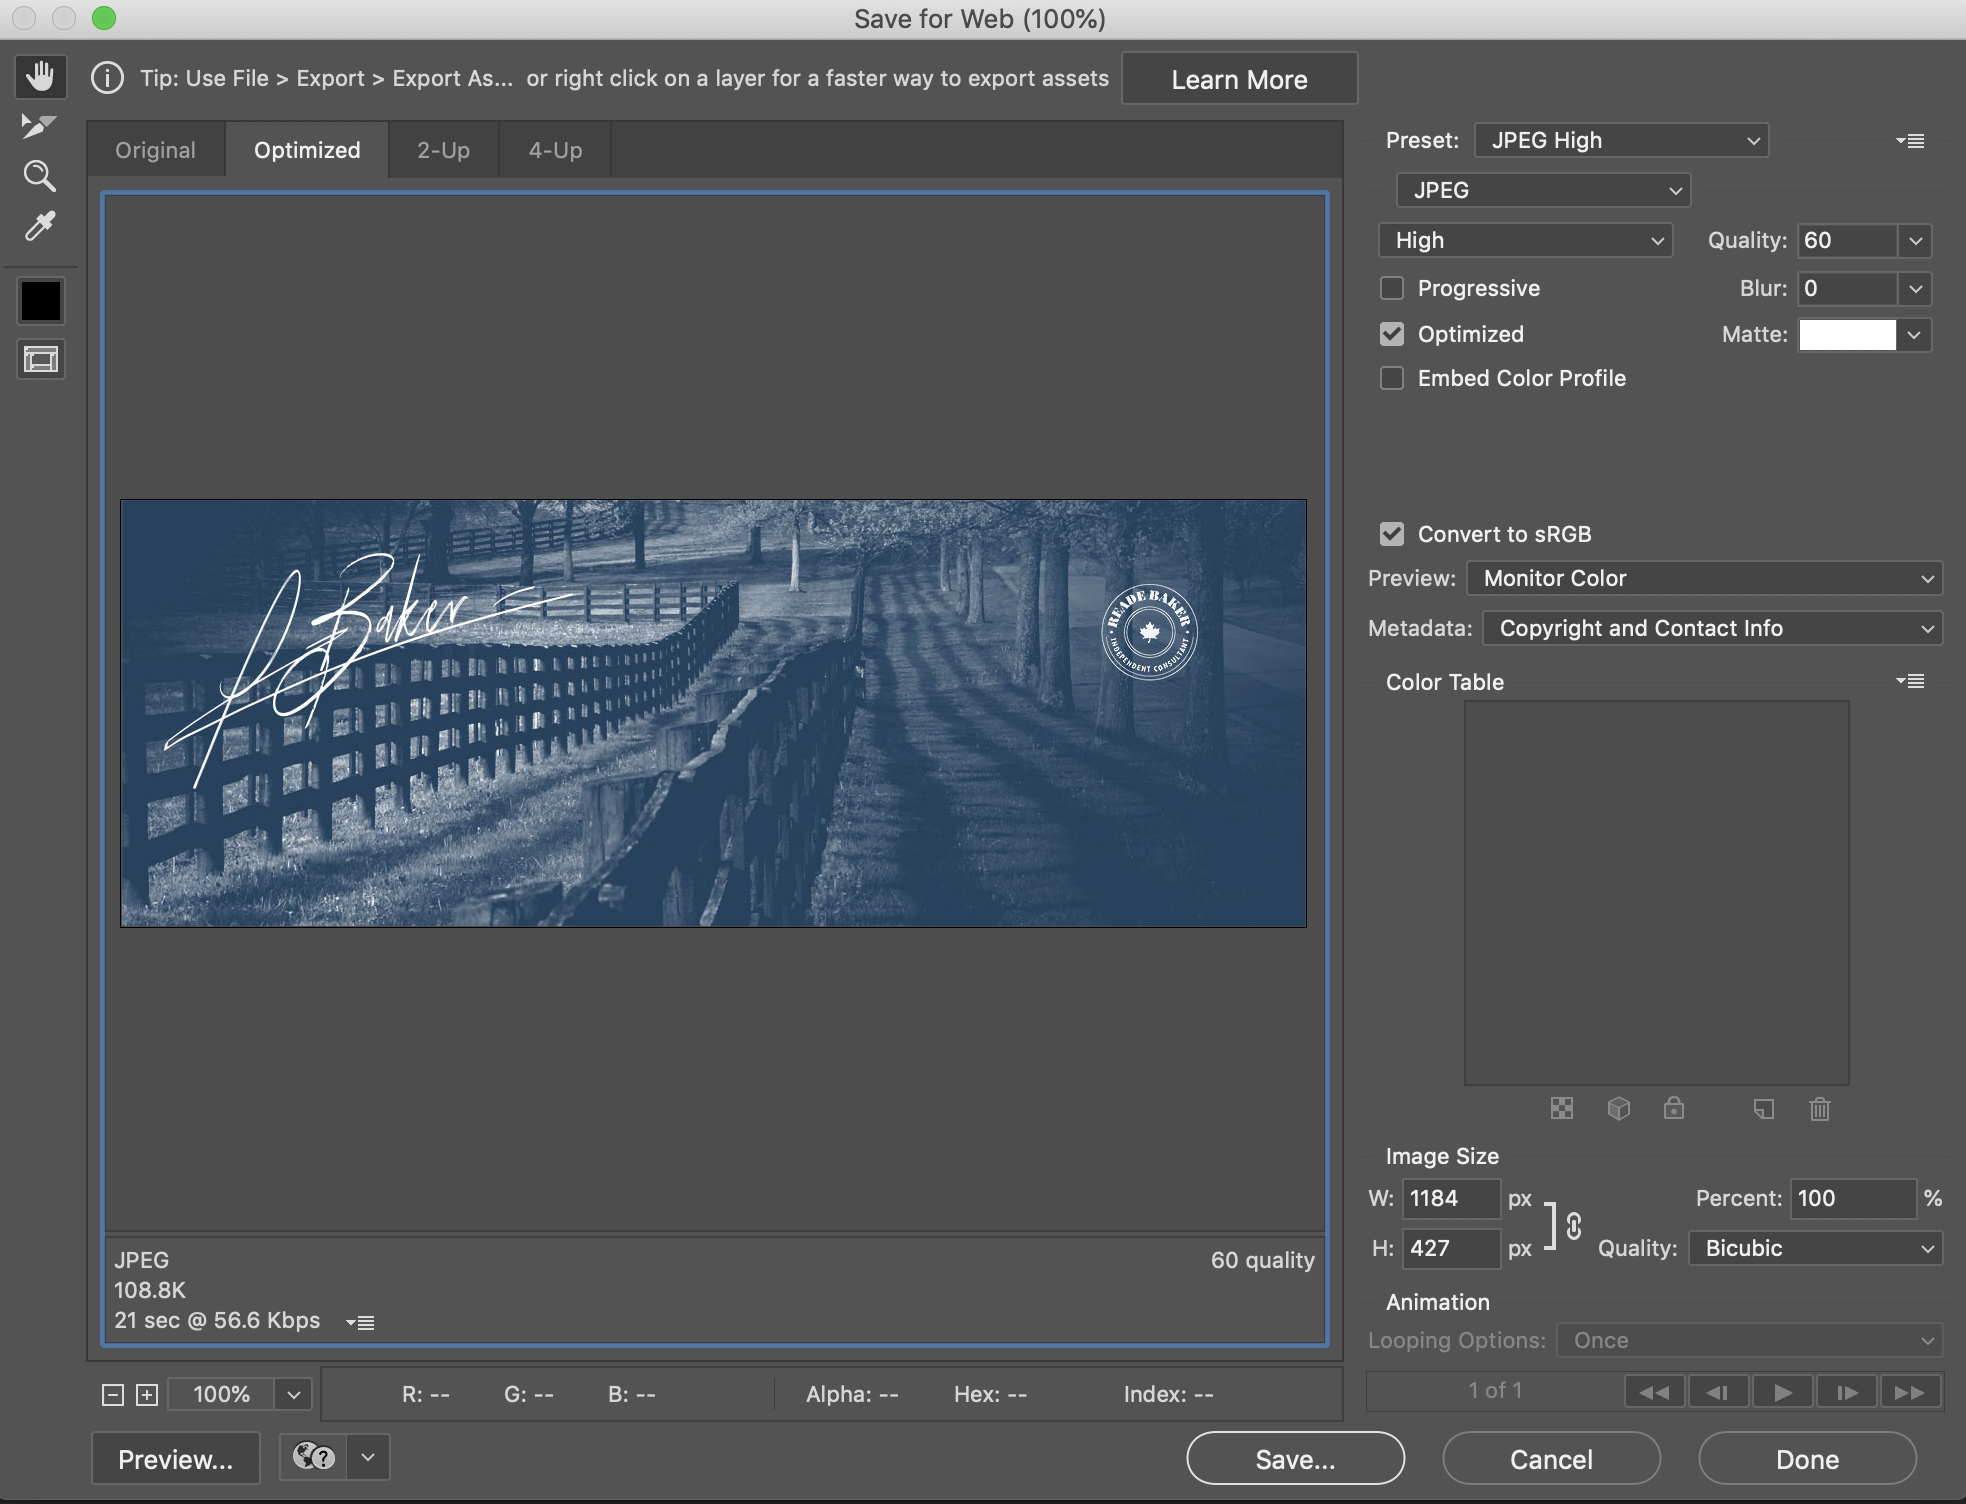The width and height of the screenshot is (1966, 1504).
Task: Open the Color Table panel menu
Action: 1910,681
